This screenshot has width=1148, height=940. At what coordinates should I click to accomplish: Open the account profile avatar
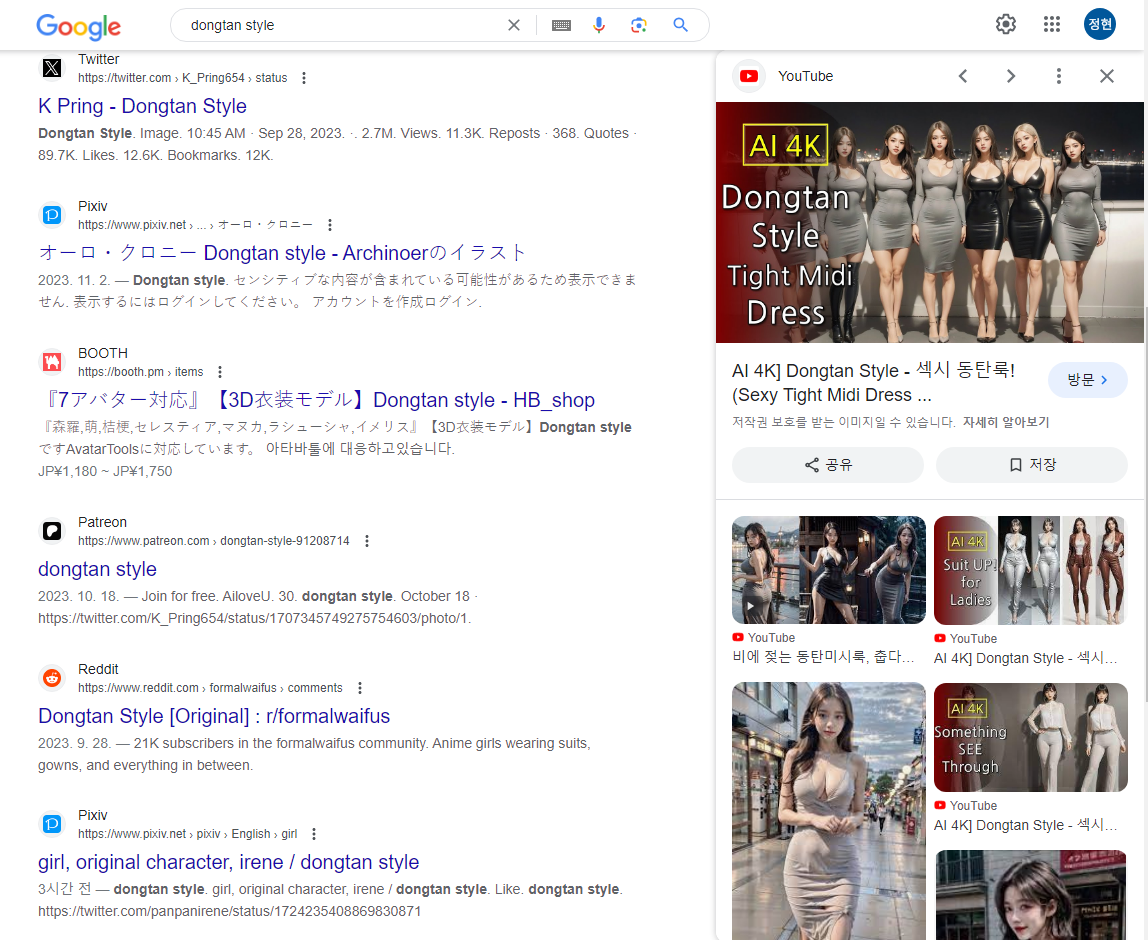coord(1100,24)
